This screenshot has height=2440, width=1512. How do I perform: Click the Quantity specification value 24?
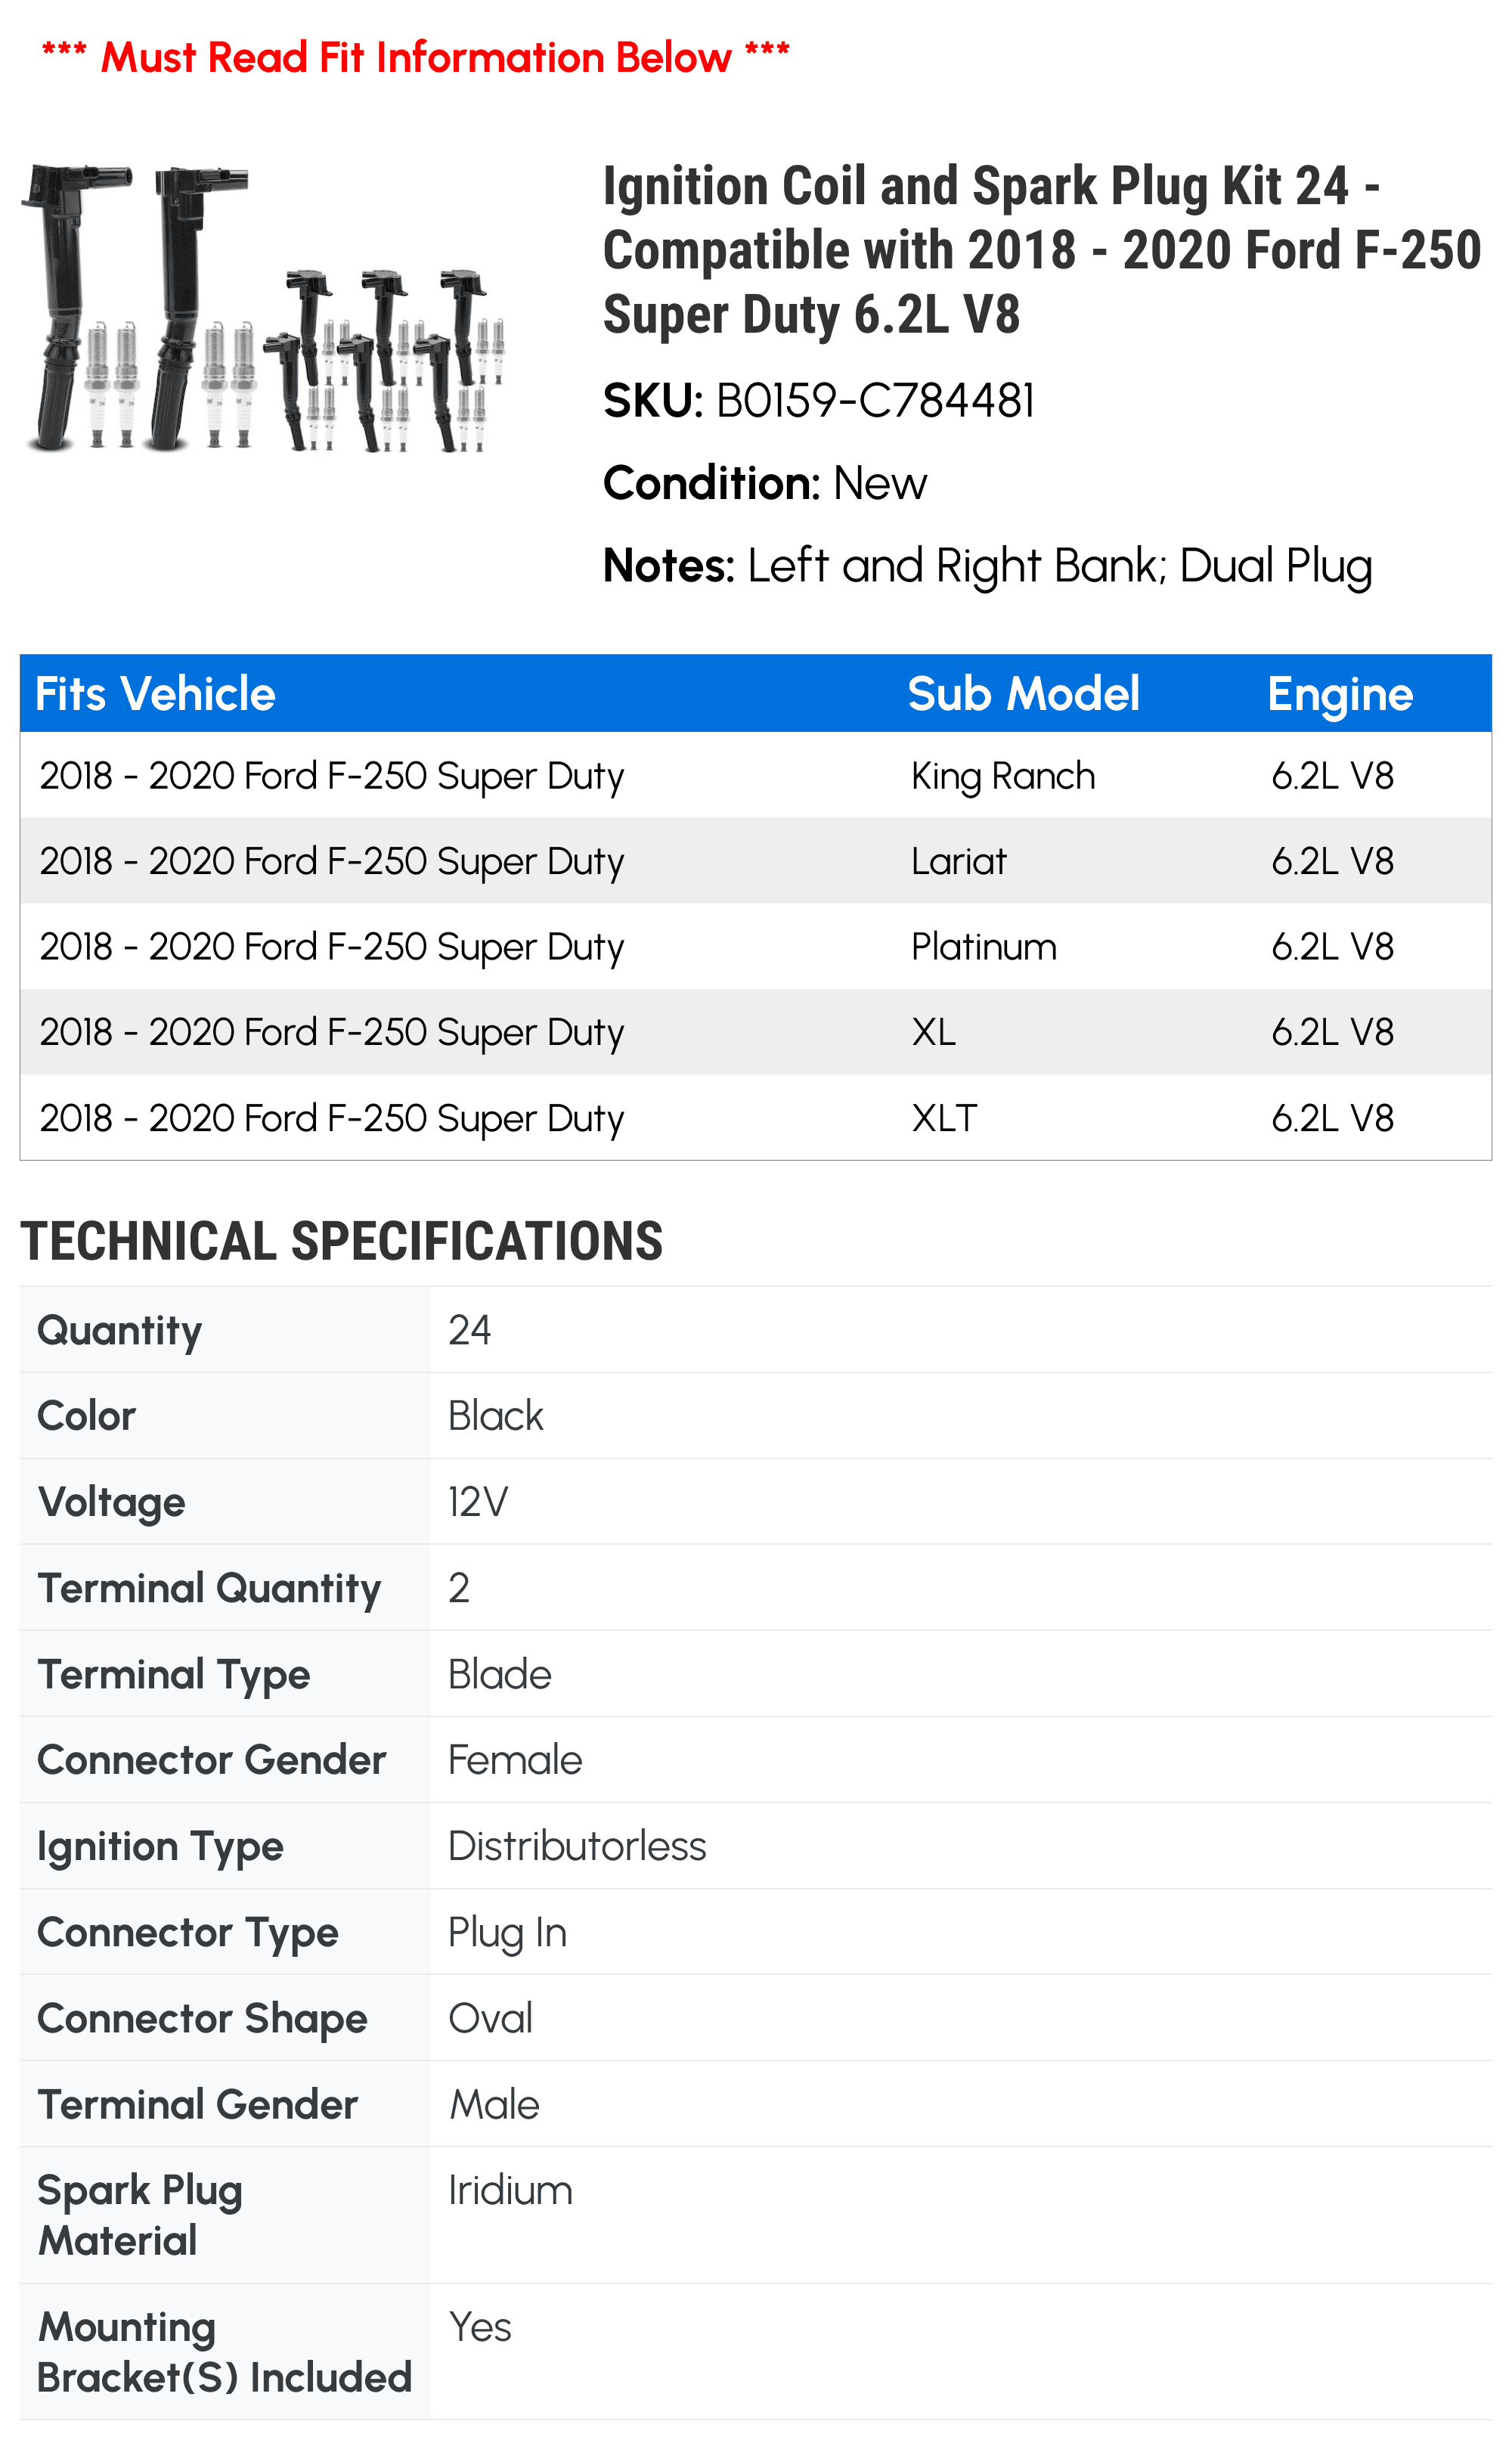coord(469,1330)
